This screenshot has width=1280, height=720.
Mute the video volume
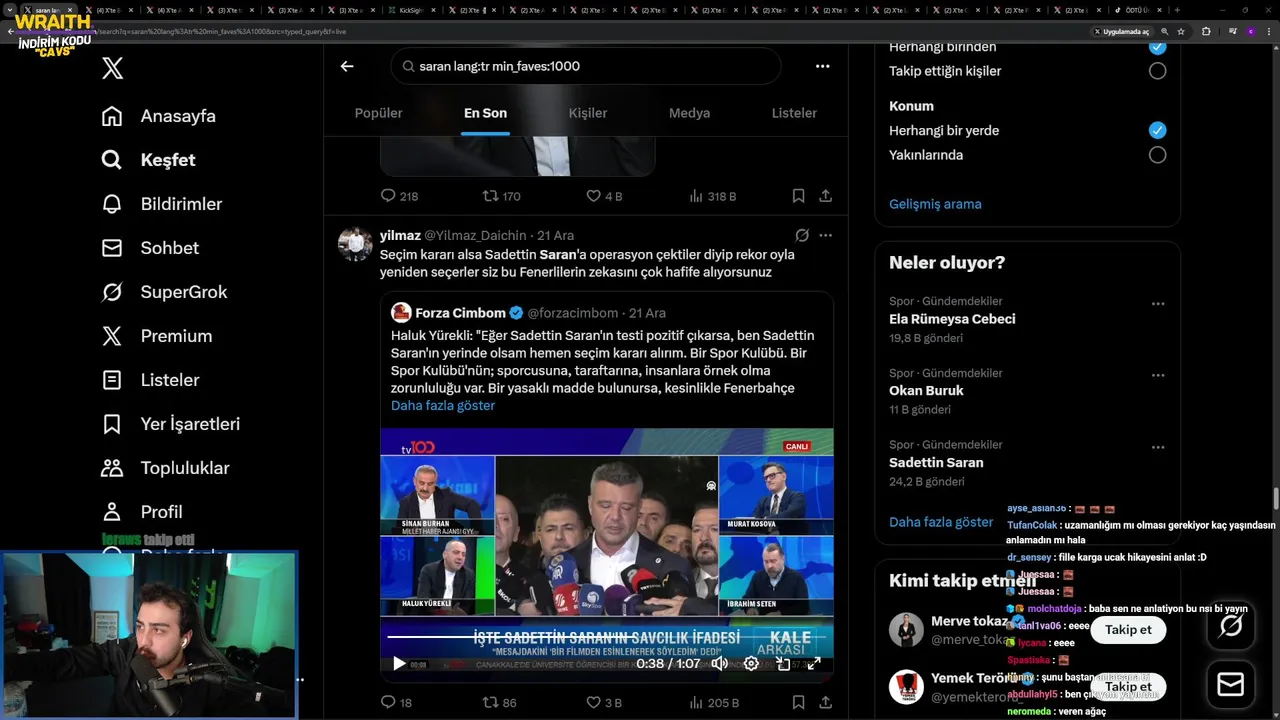pyautogui.click(x=719, y=663)
